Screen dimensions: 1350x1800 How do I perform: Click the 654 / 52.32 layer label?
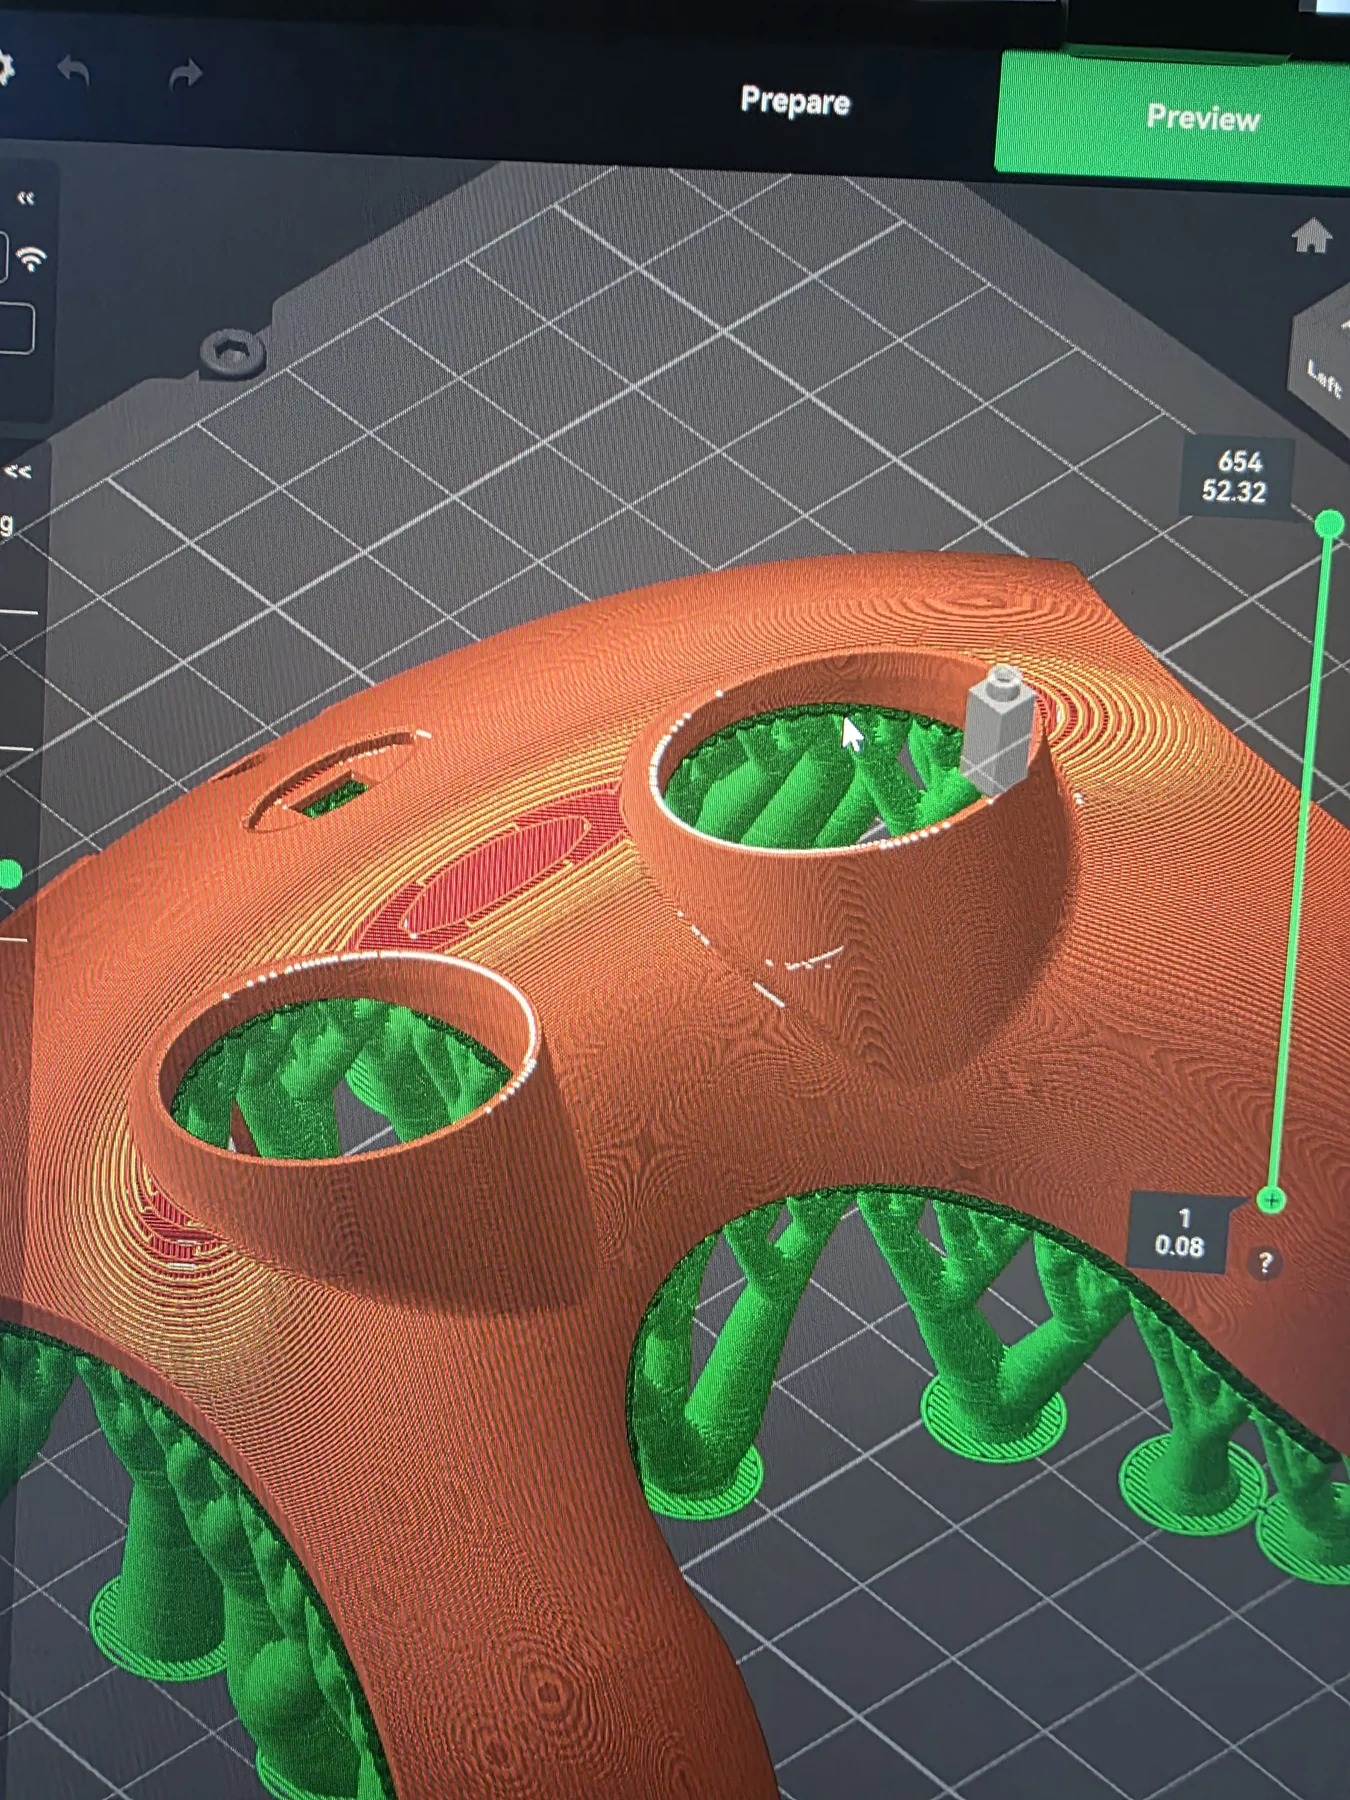pyautogui.click(x=1235, y=477)
